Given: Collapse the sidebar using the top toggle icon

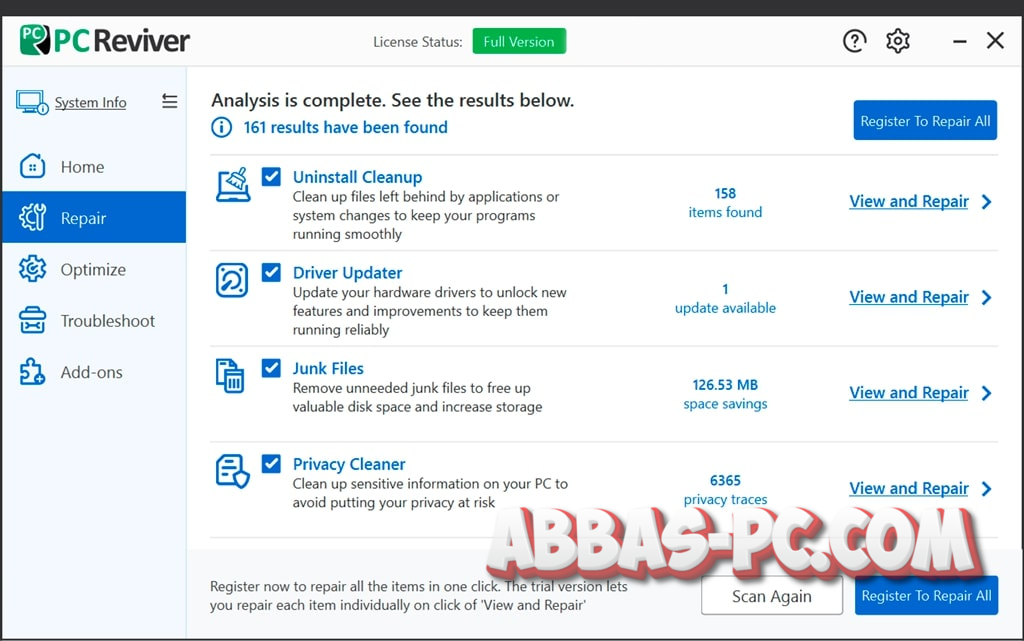Looking at the screenshot, I should (x=169, y=101).
